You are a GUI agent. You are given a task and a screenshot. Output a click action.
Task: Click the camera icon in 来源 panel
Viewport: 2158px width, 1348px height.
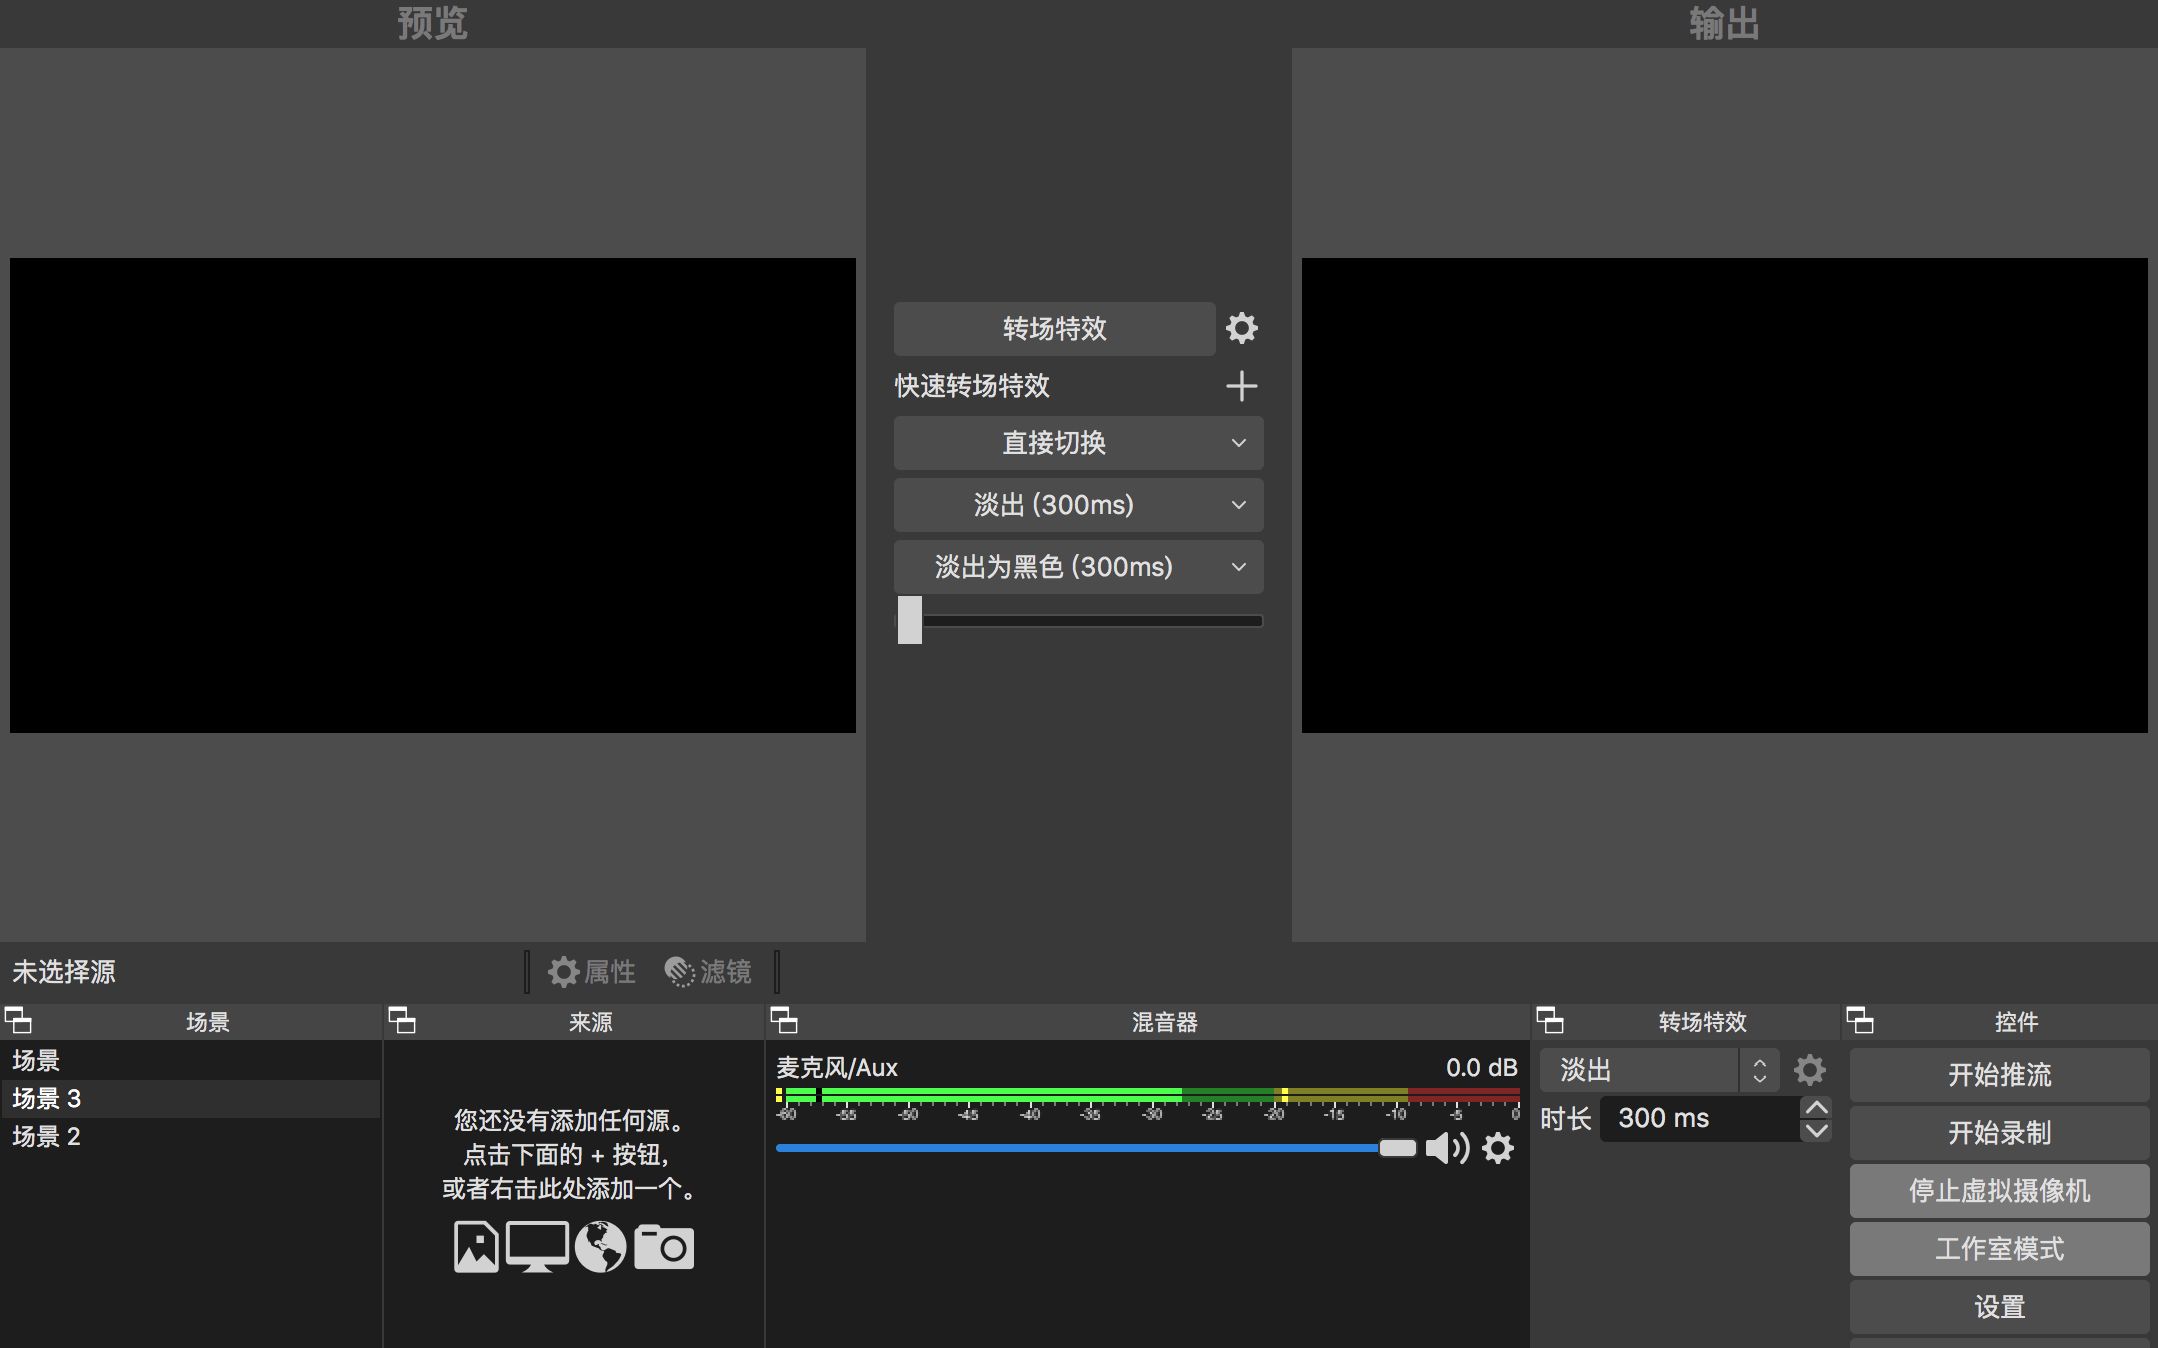(x=664, y=1247)
